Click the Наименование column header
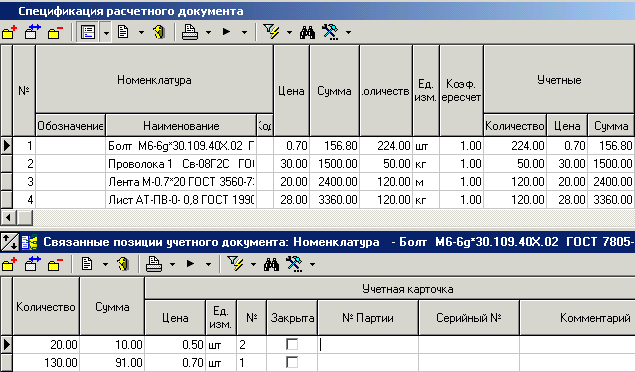 pyautogui.click(x=181, y=126)
